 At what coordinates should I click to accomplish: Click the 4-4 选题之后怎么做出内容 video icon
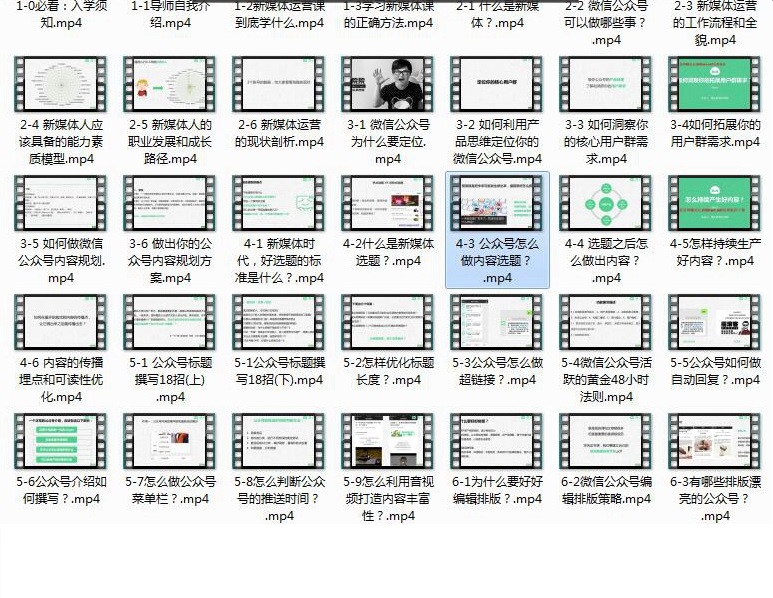tap(606, 204)
